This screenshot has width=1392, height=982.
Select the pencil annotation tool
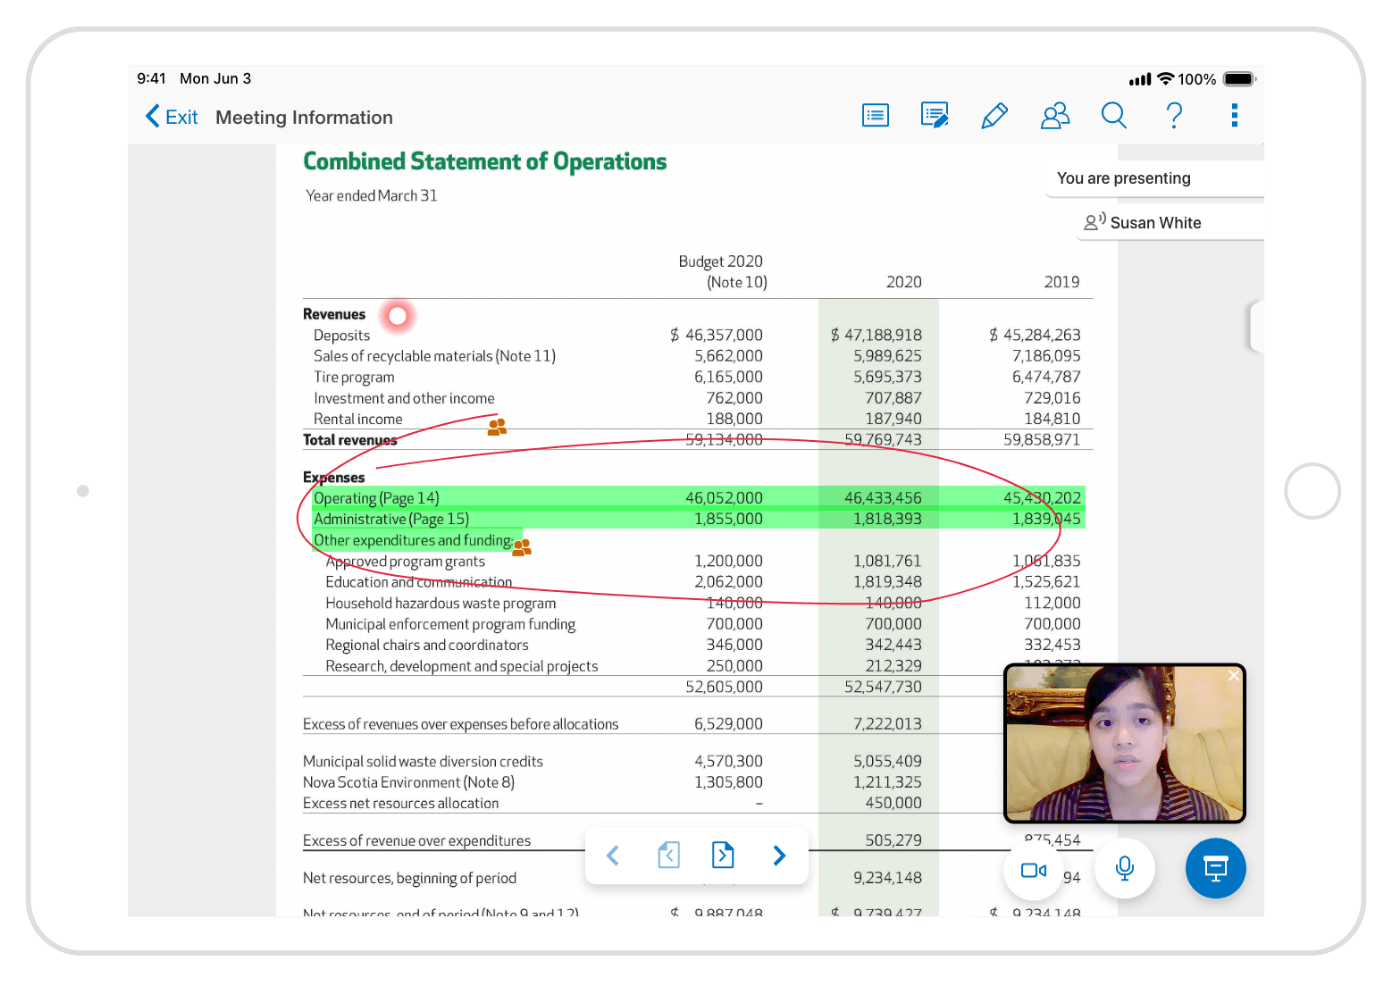click(994, 116)
